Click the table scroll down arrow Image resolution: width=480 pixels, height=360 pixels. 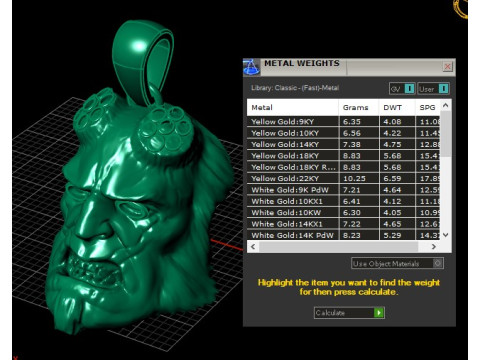coord(446,235)
